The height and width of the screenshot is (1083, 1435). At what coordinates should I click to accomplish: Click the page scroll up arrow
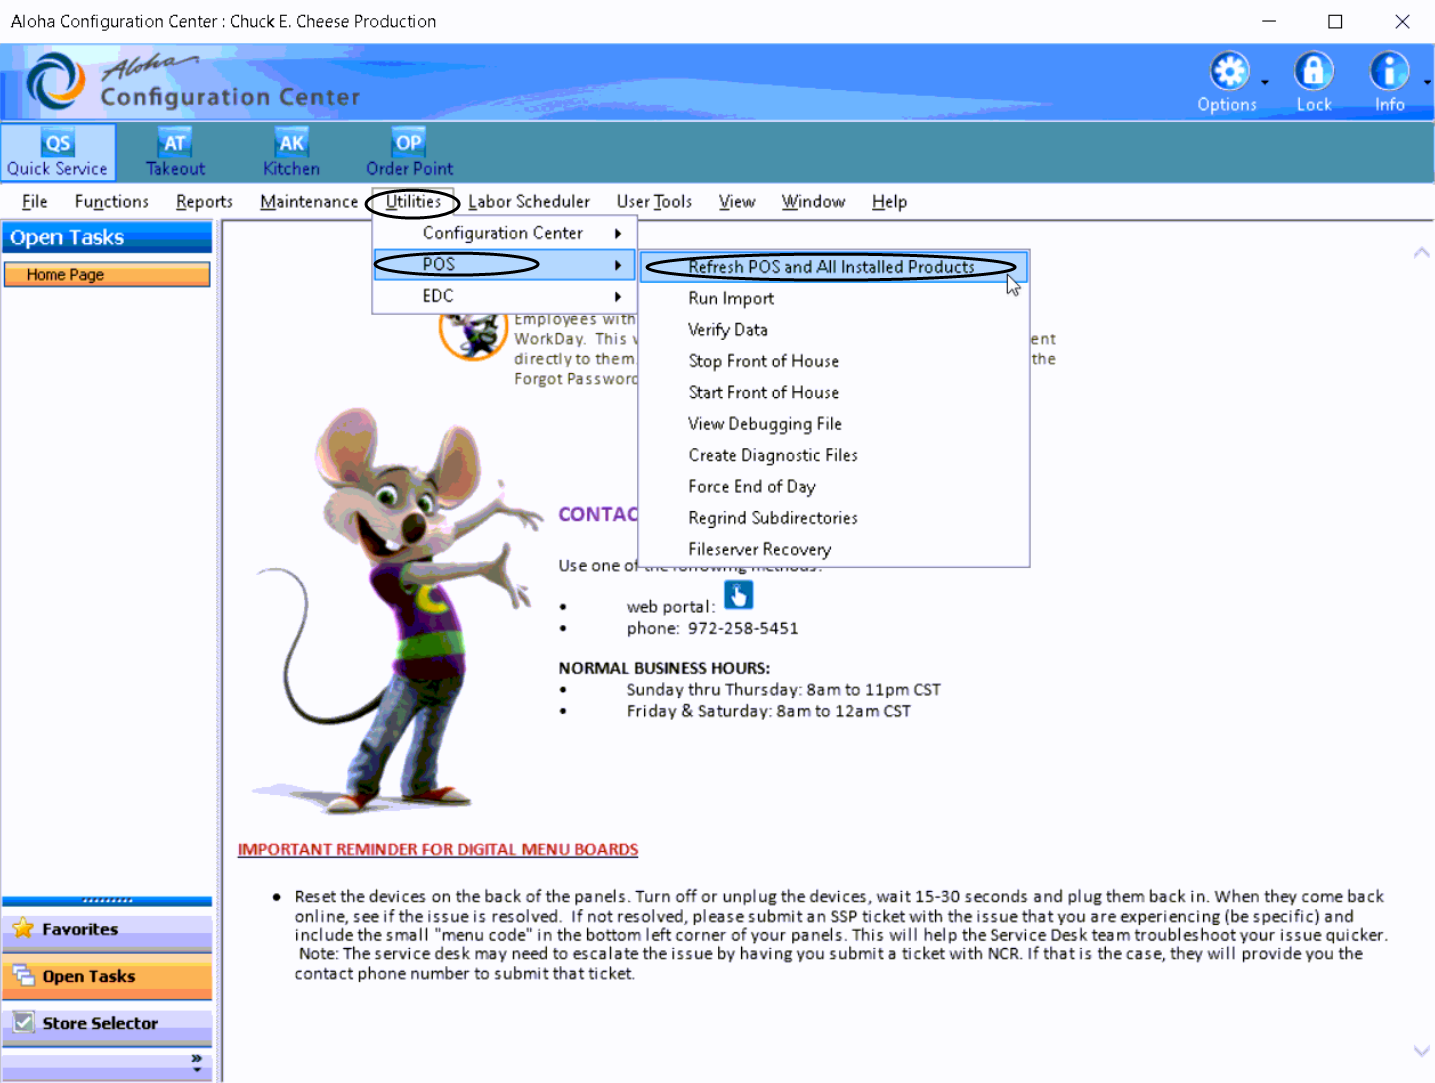(1421, 253)
